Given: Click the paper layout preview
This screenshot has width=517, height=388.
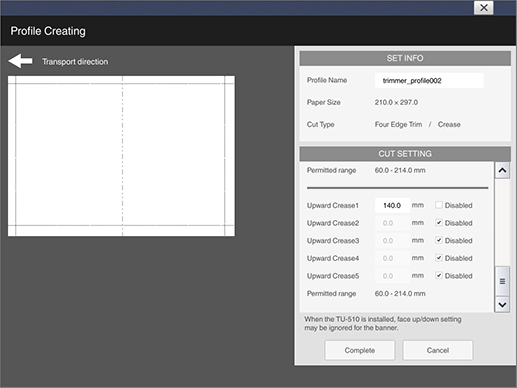Looking at the screenshot, I should (x=121, y=156).
